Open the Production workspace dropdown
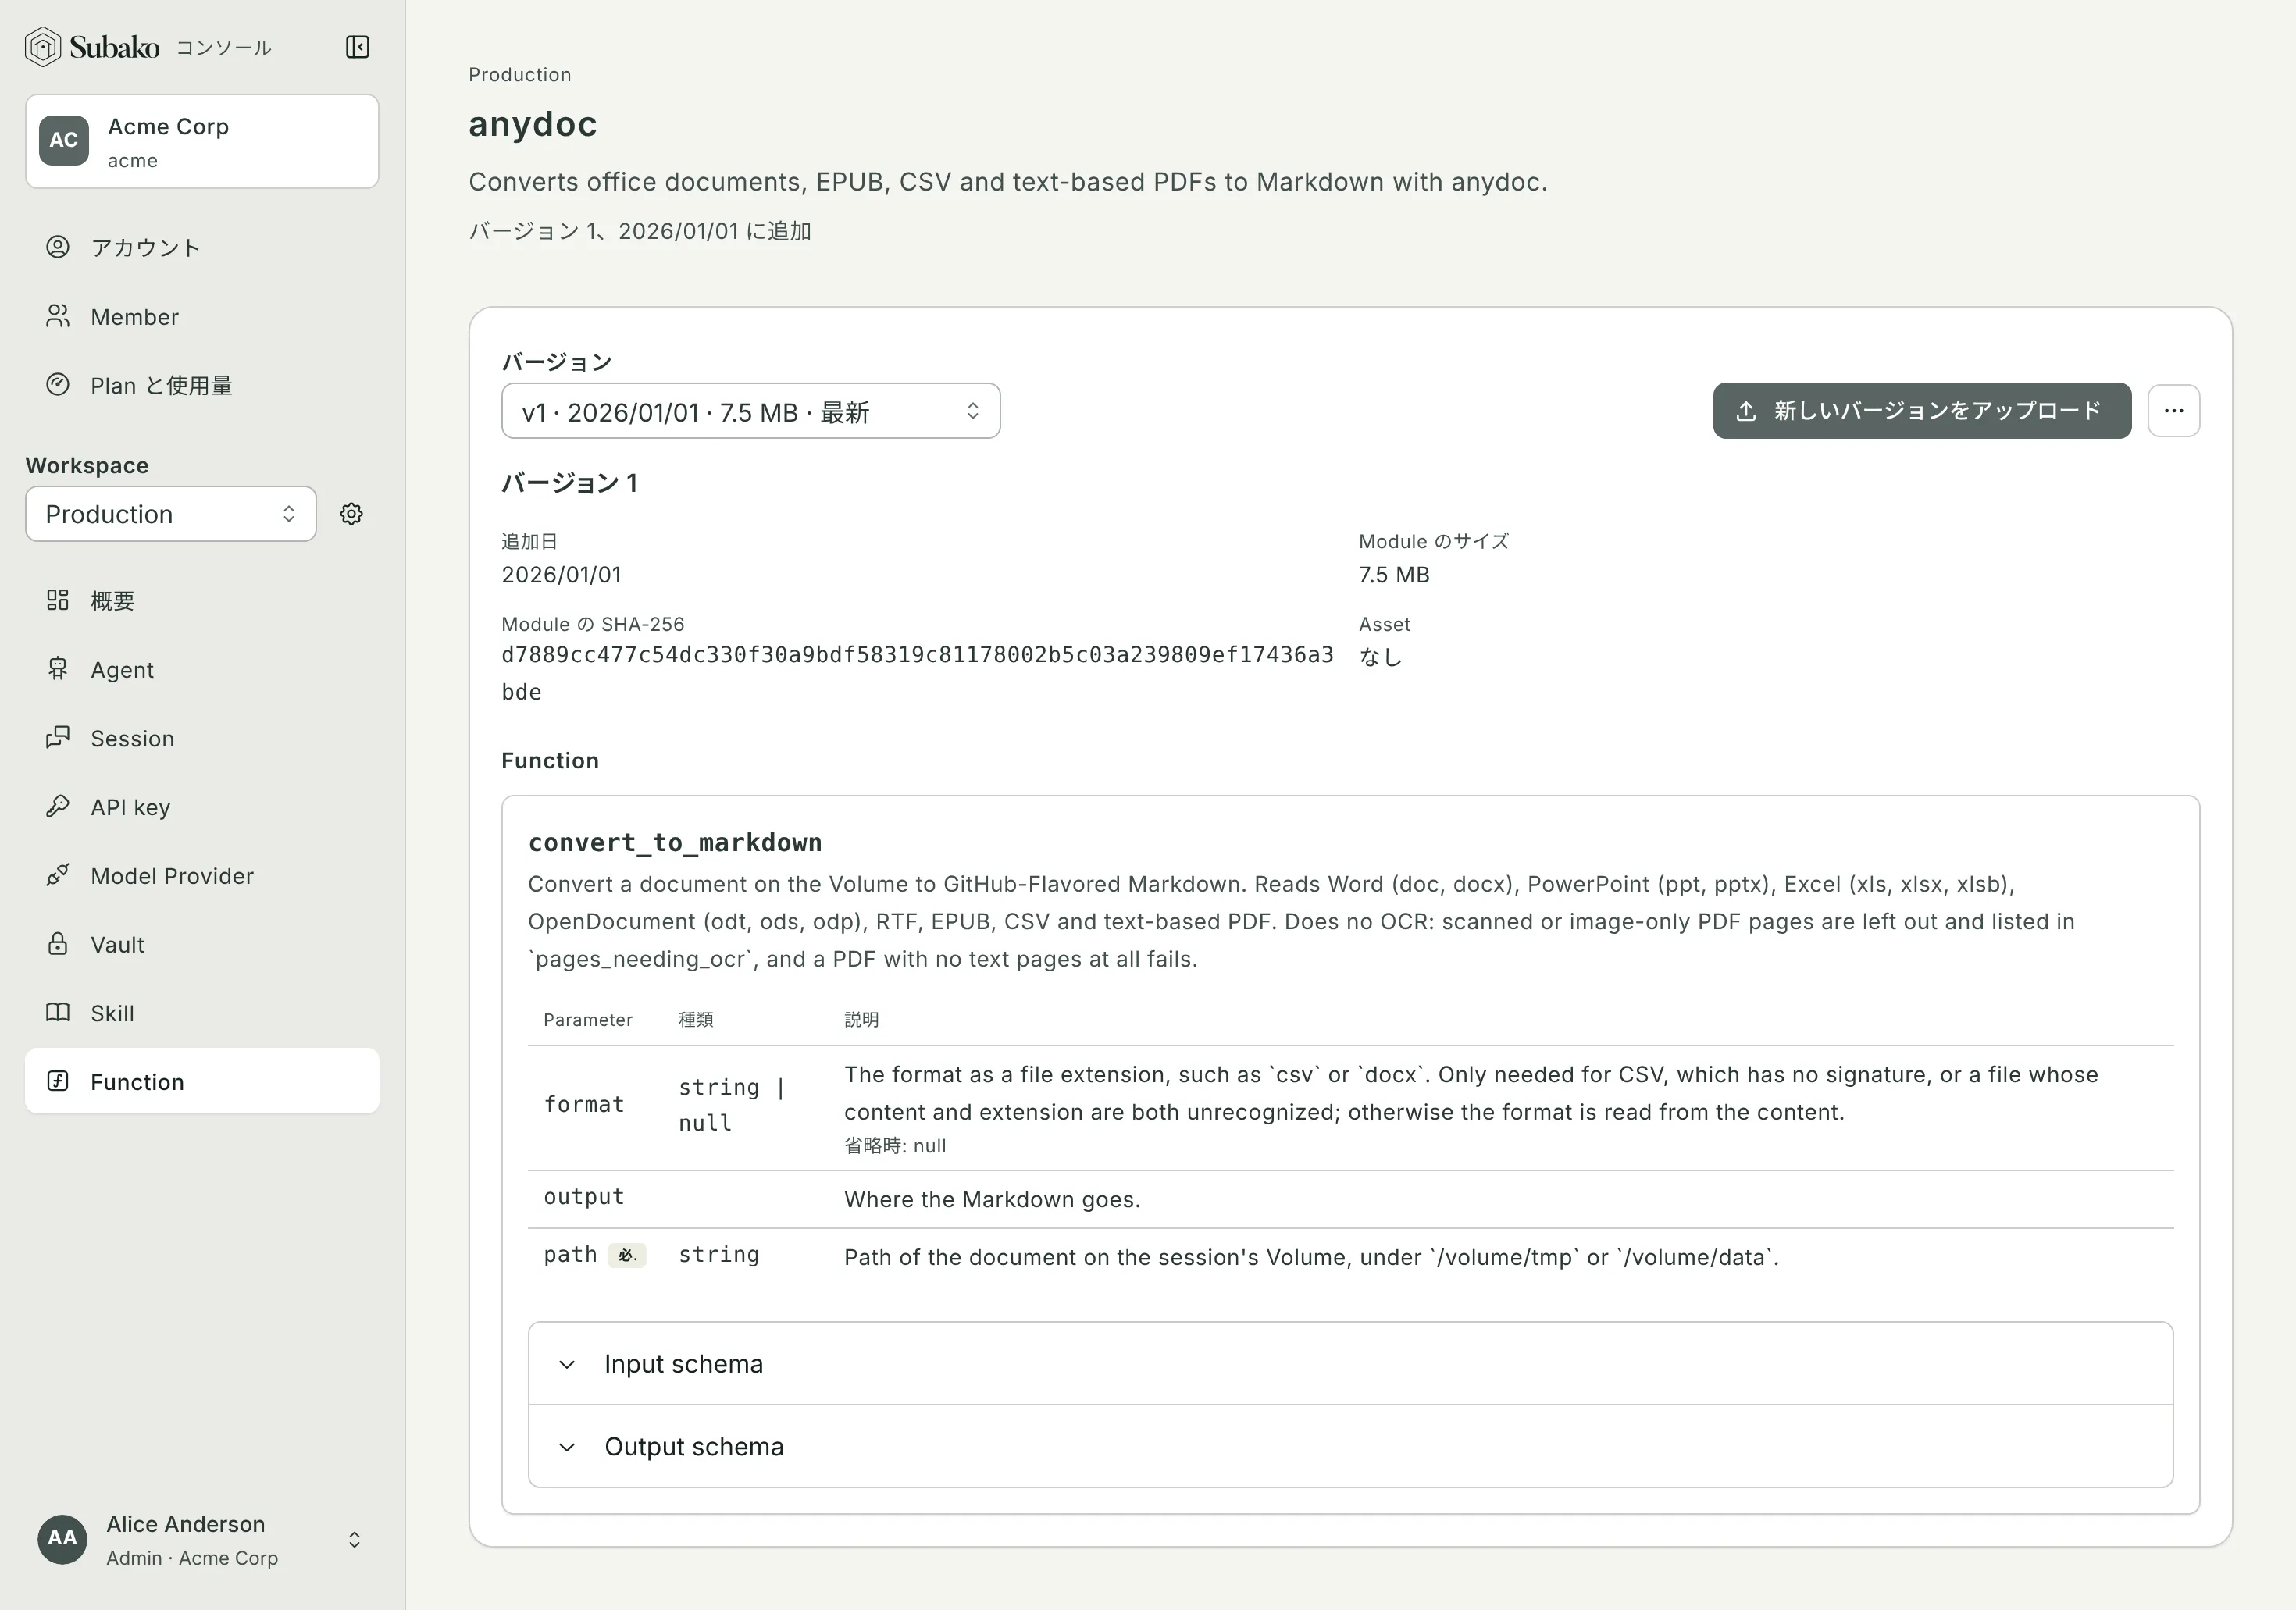 point(171,514)
